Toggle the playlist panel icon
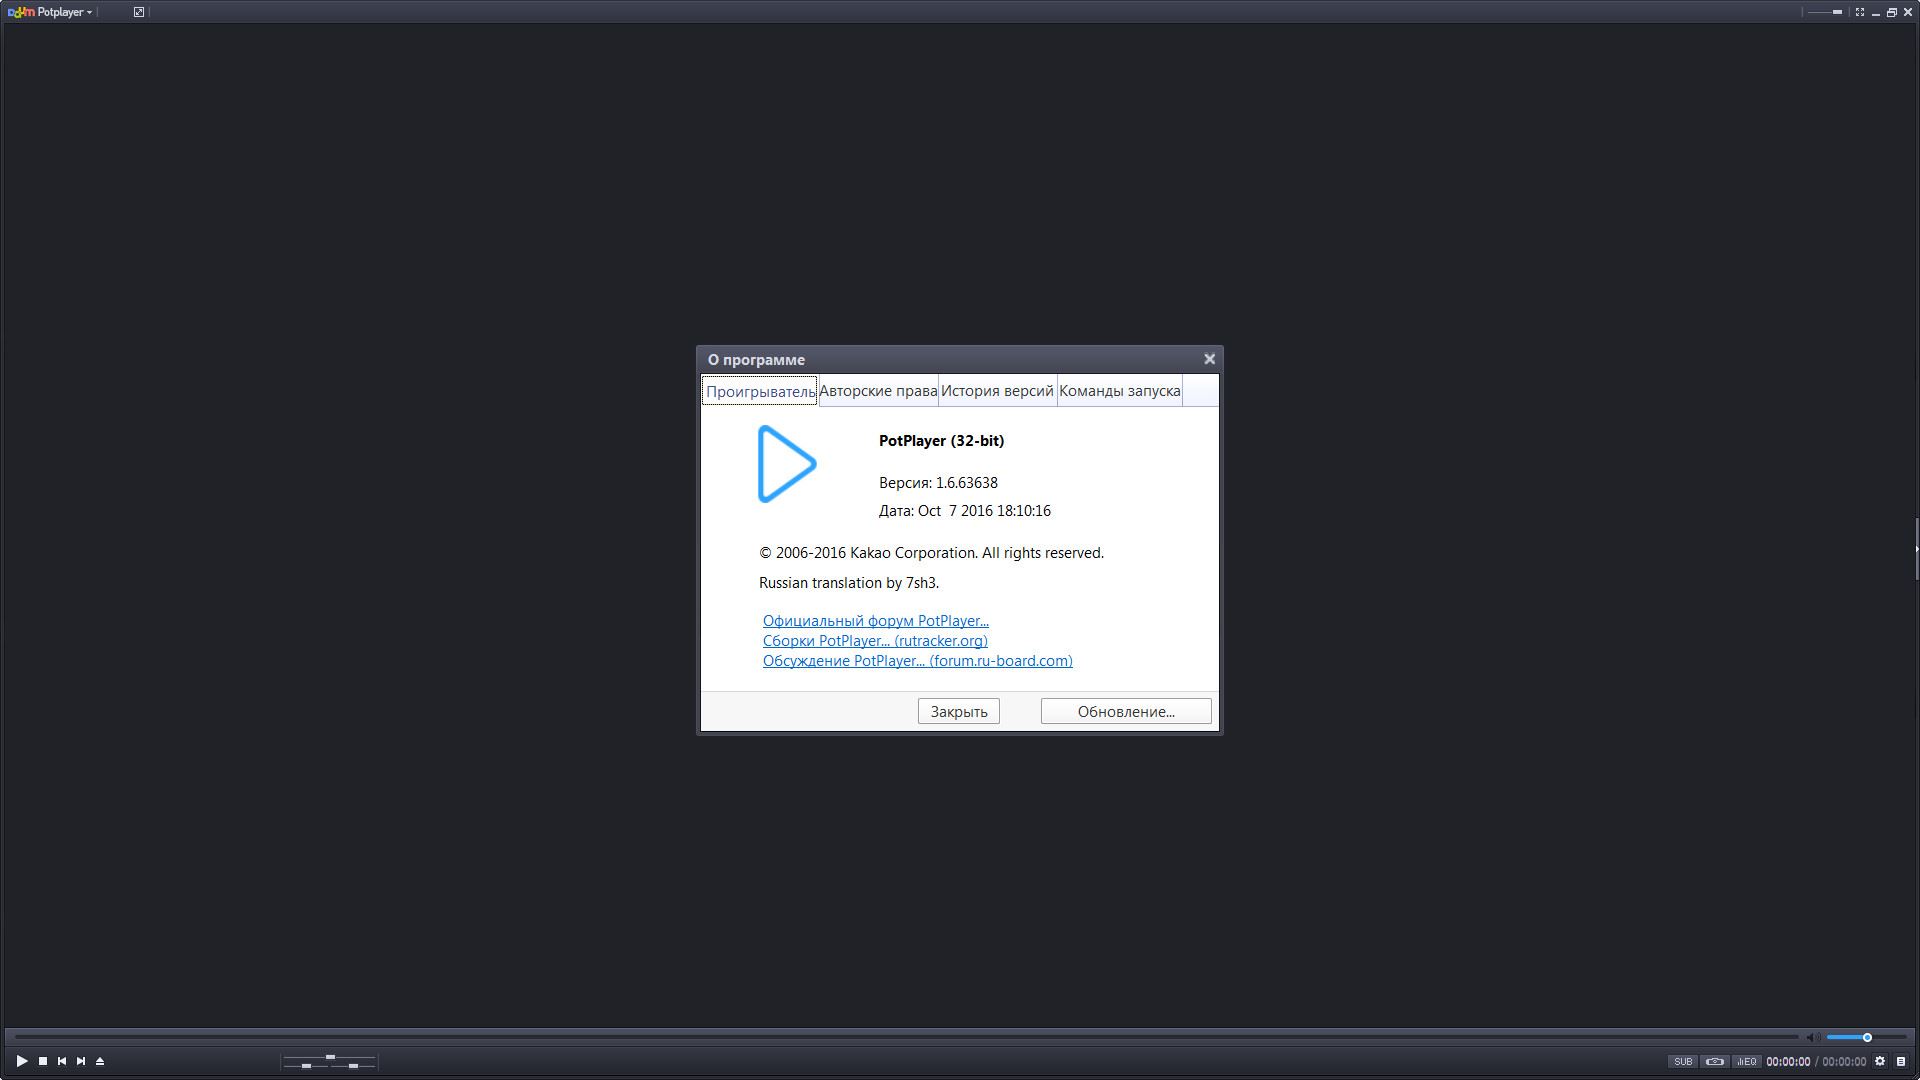 click(x=1901, y=1062)
